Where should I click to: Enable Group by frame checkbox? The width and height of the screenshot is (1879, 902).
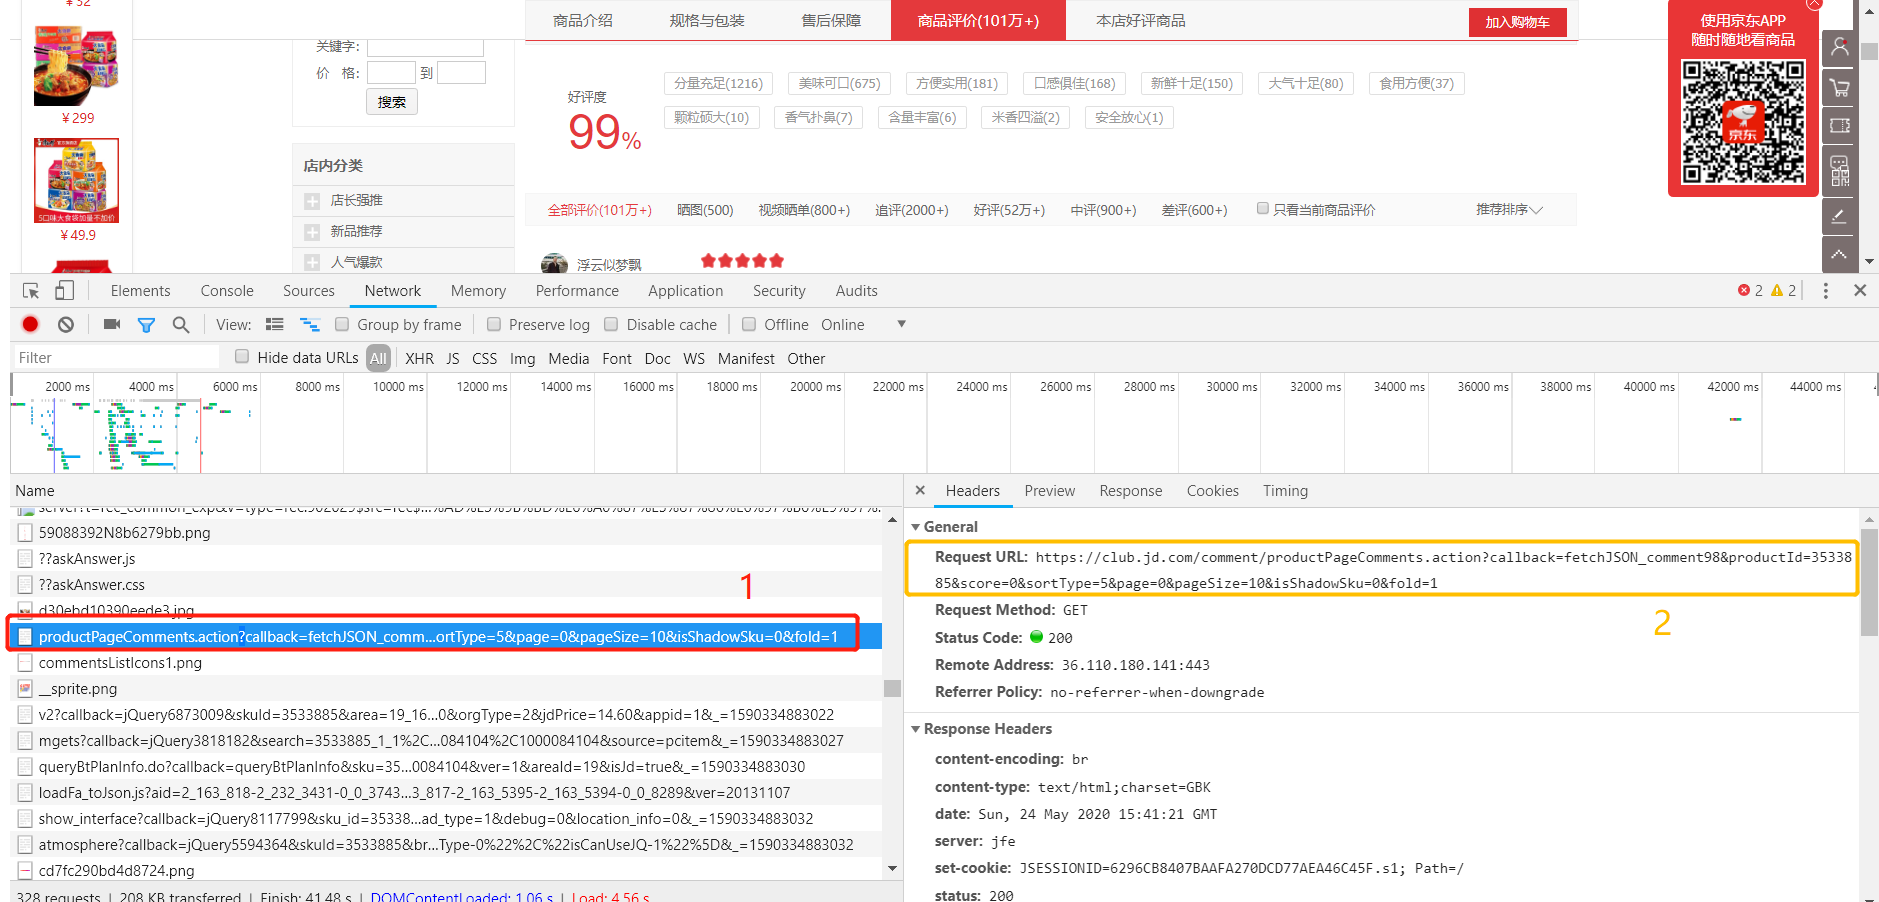(x=342, y=324)
